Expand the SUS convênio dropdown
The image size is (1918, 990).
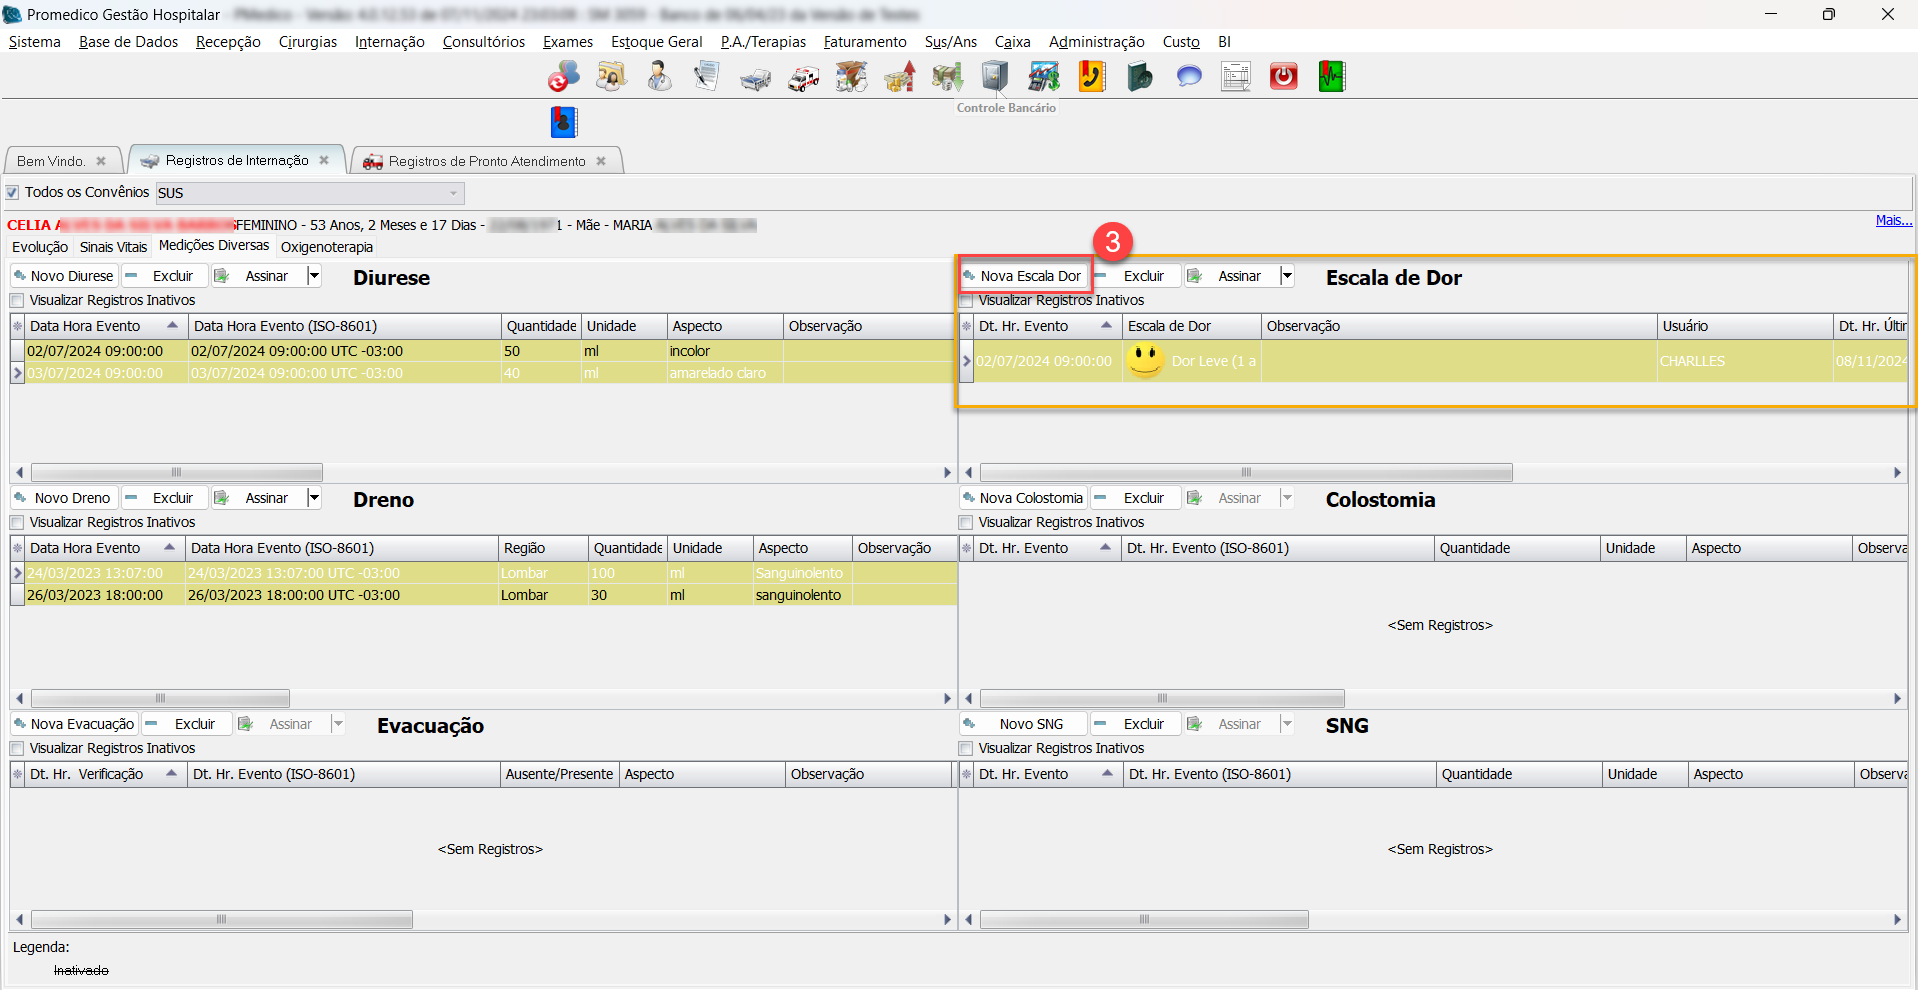pyautogui.click(x=453, y=193)
